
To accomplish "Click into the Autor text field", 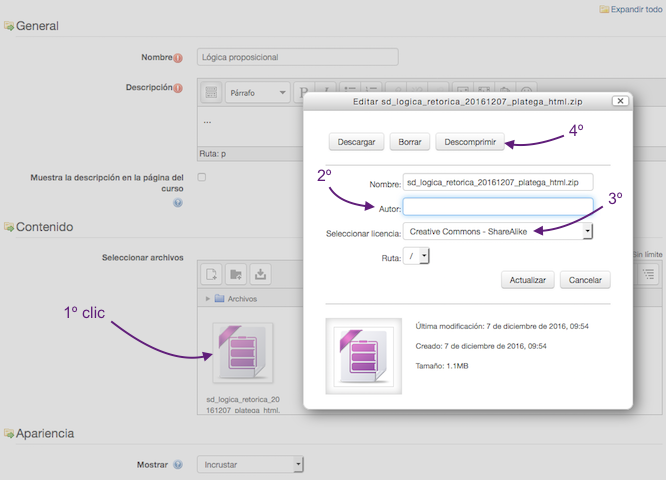I will 497,207.
